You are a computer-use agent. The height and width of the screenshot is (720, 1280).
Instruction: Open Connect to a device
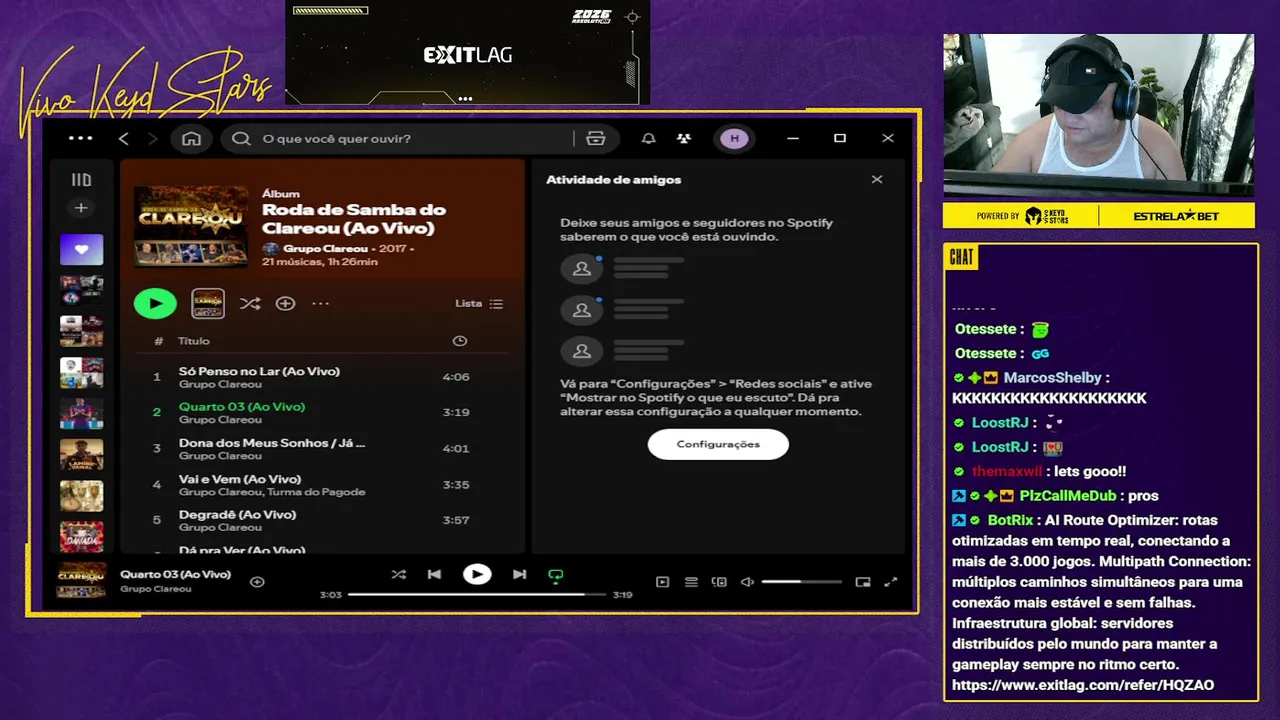point(719,581)
